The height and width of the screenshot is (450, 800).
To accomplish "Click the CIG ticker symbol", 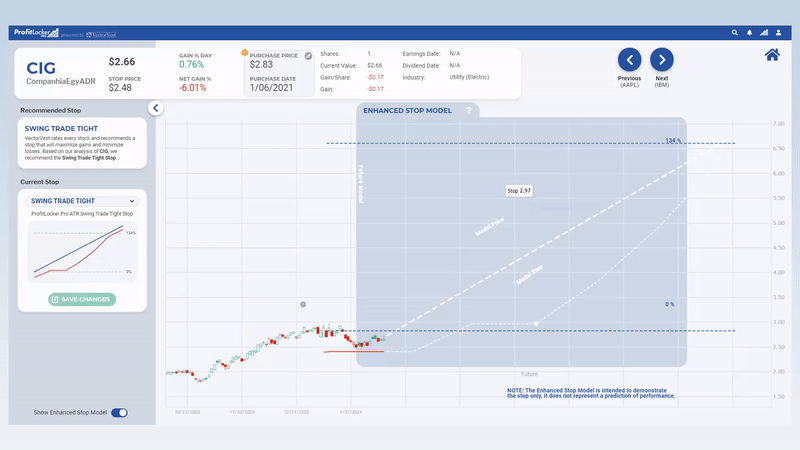I will pos(41,68).
